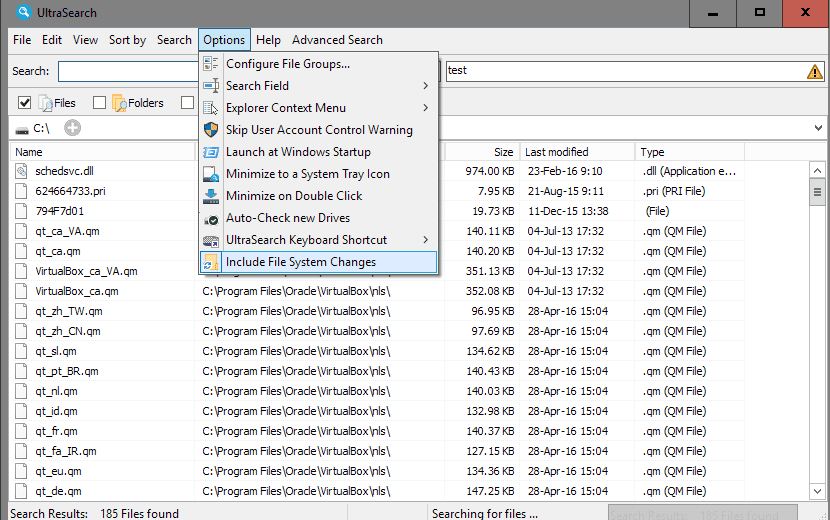Click the UltraSearch Keyboard Shortcut icon

click(211, 240)
